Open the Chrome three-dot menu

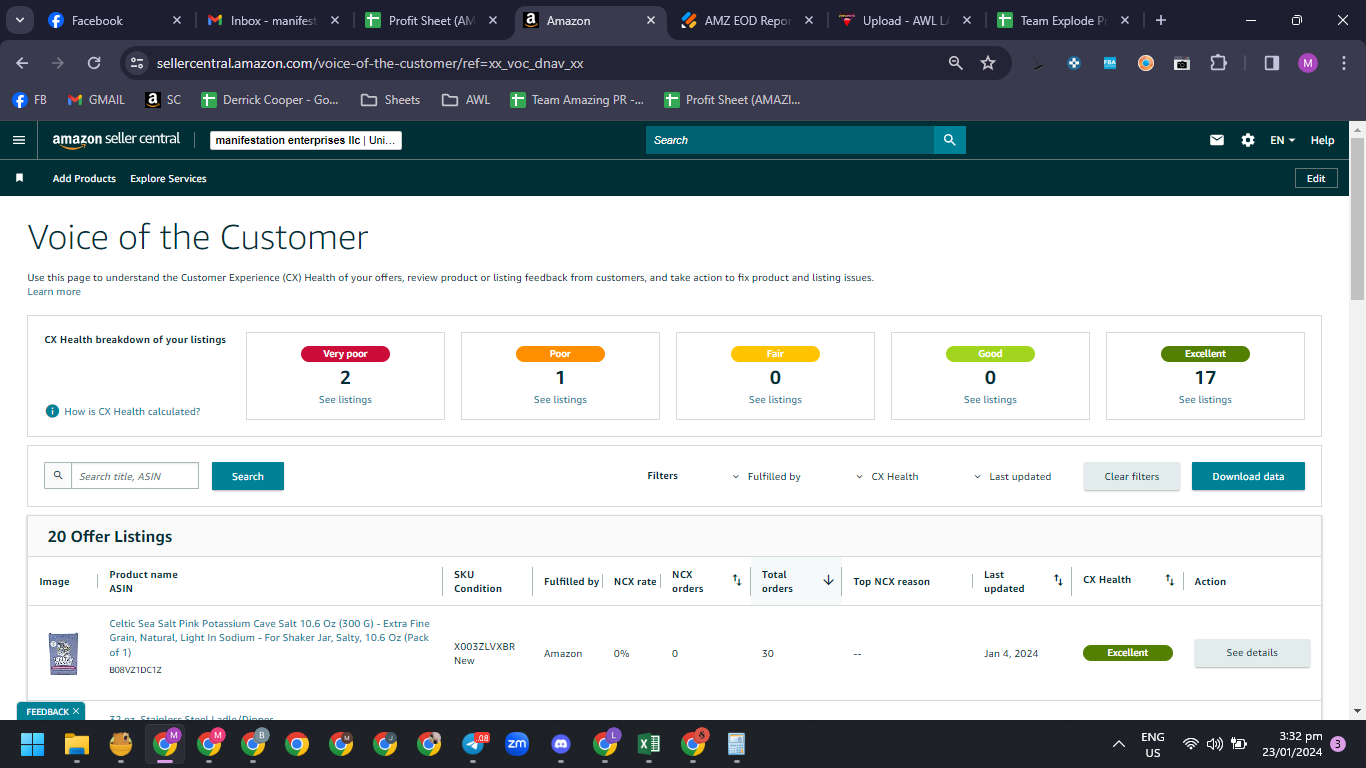[1343, 63]
